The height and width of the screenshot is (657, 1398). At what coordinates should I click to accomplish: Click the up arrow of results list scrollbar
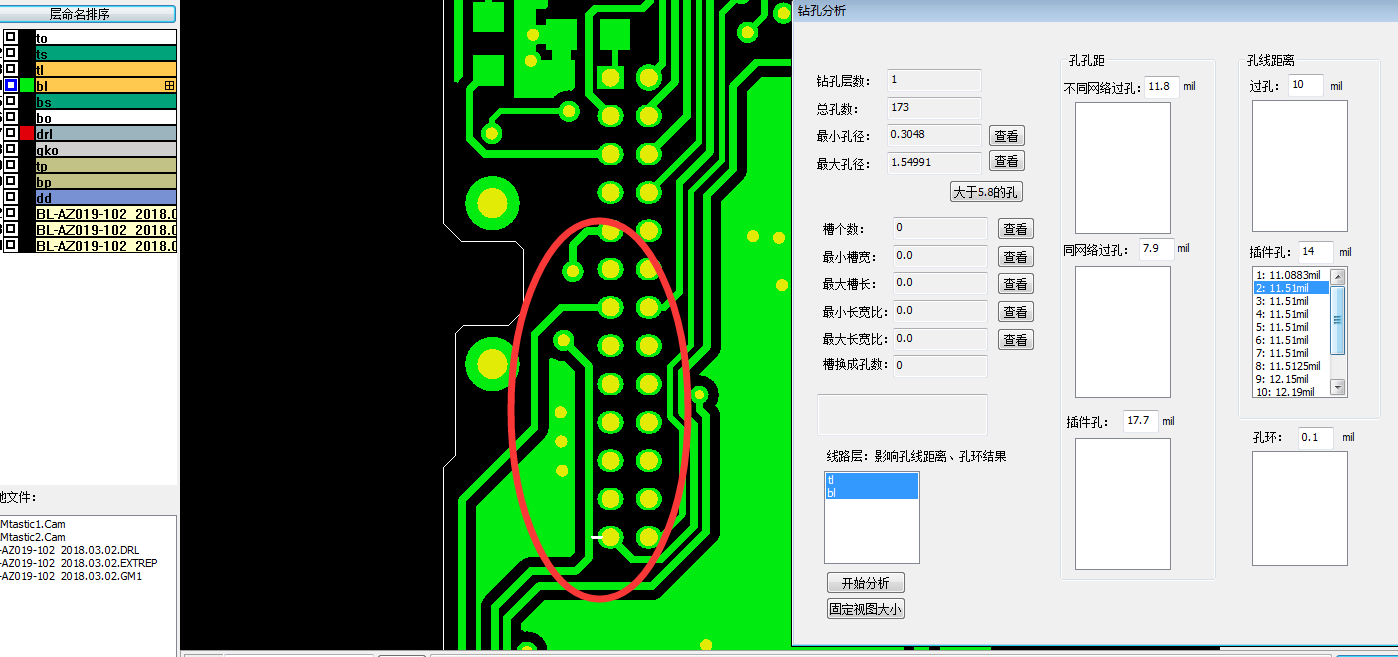1338,276
